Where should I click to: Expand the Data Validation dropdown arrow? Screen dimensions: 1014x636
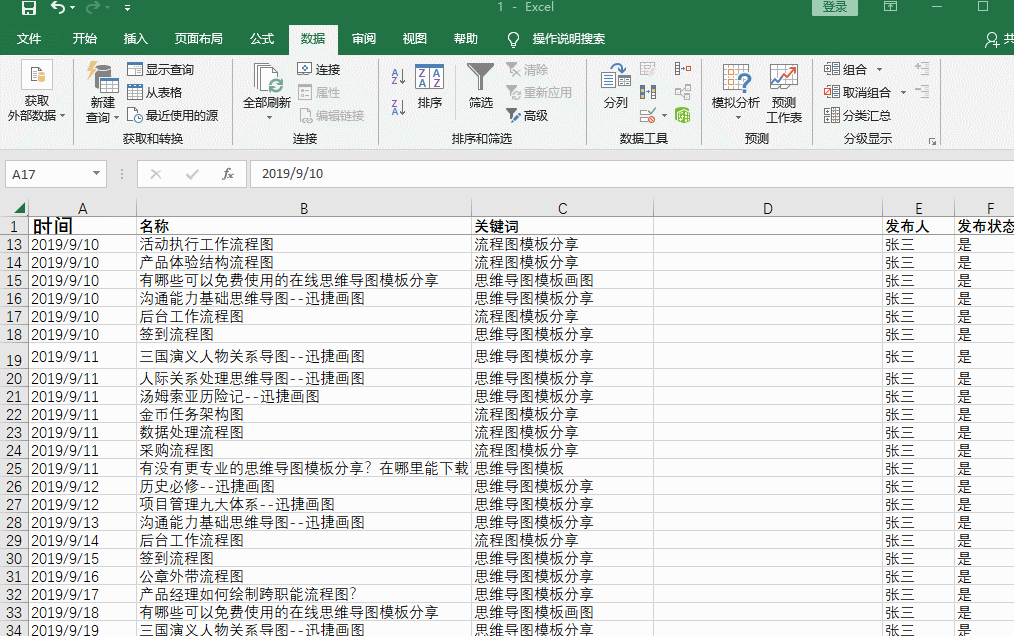pos(665,116)
